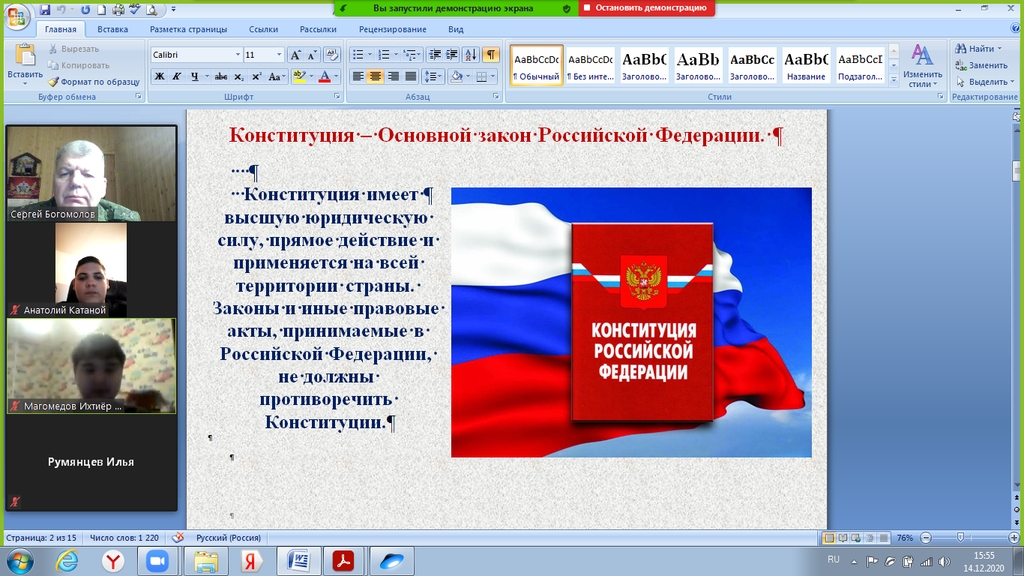Shrink font size with the small A button
This screenshot has width=1024, height=576.
(x=312, y=55)
